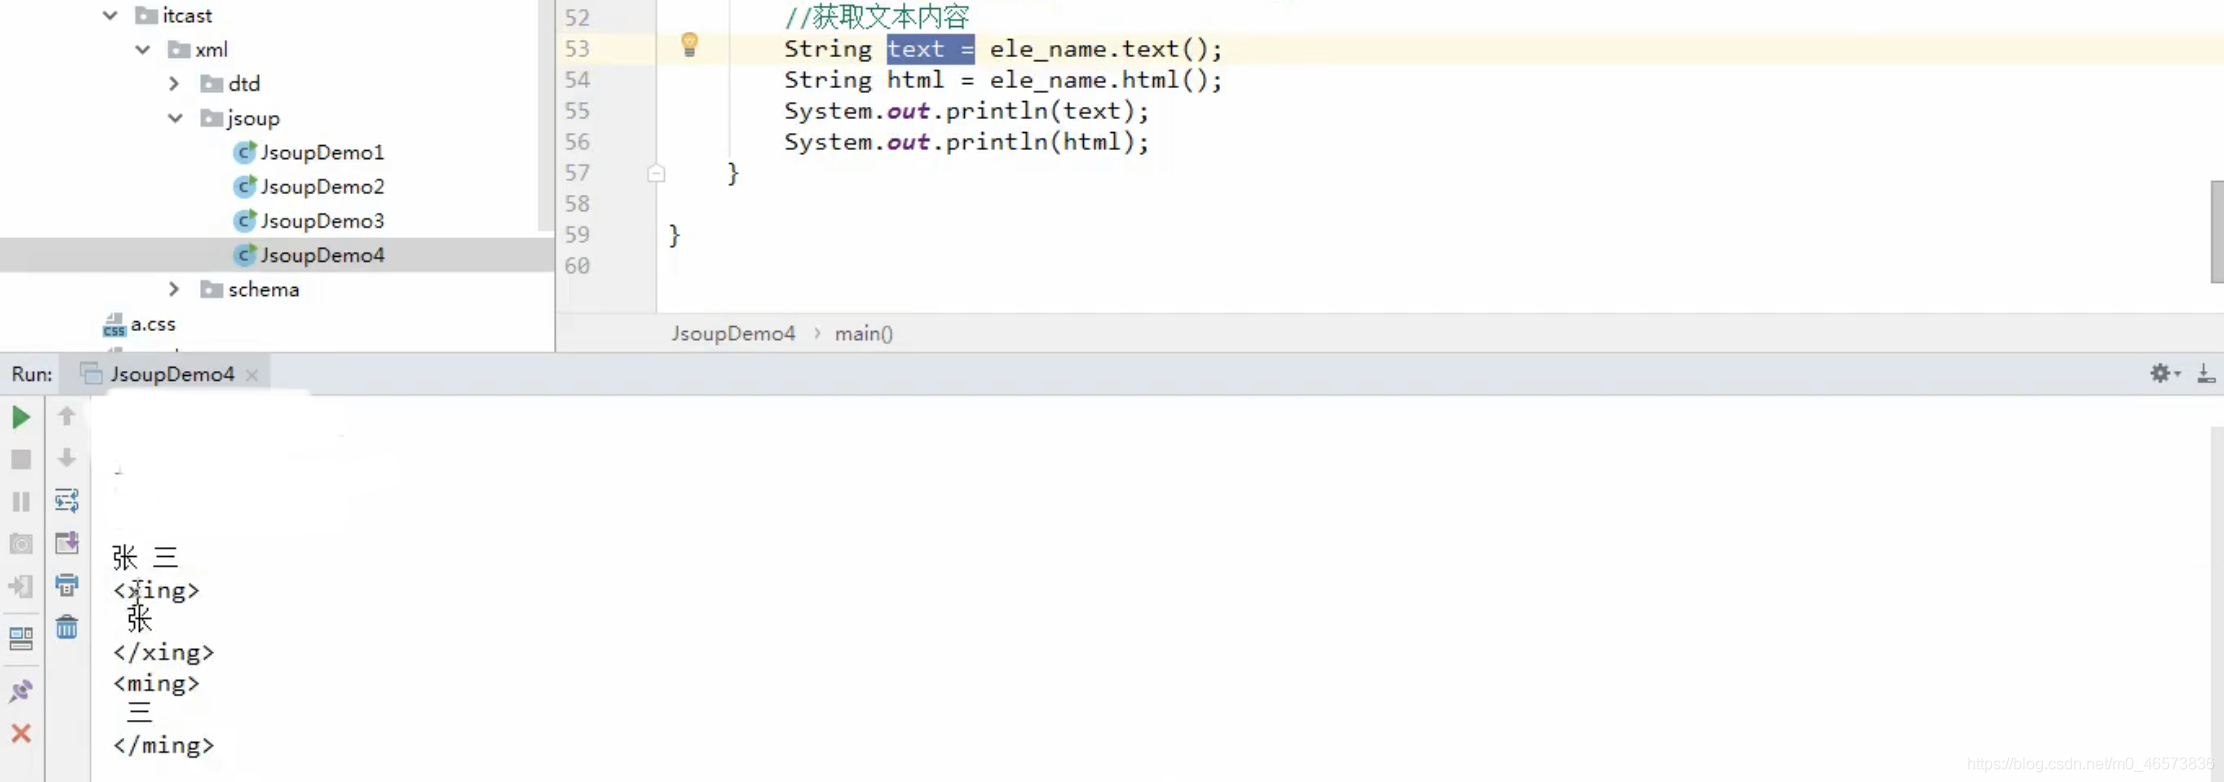
Task: Click the Exit login arrow icon
Action: pyautogui.click(x=21, y=586)
